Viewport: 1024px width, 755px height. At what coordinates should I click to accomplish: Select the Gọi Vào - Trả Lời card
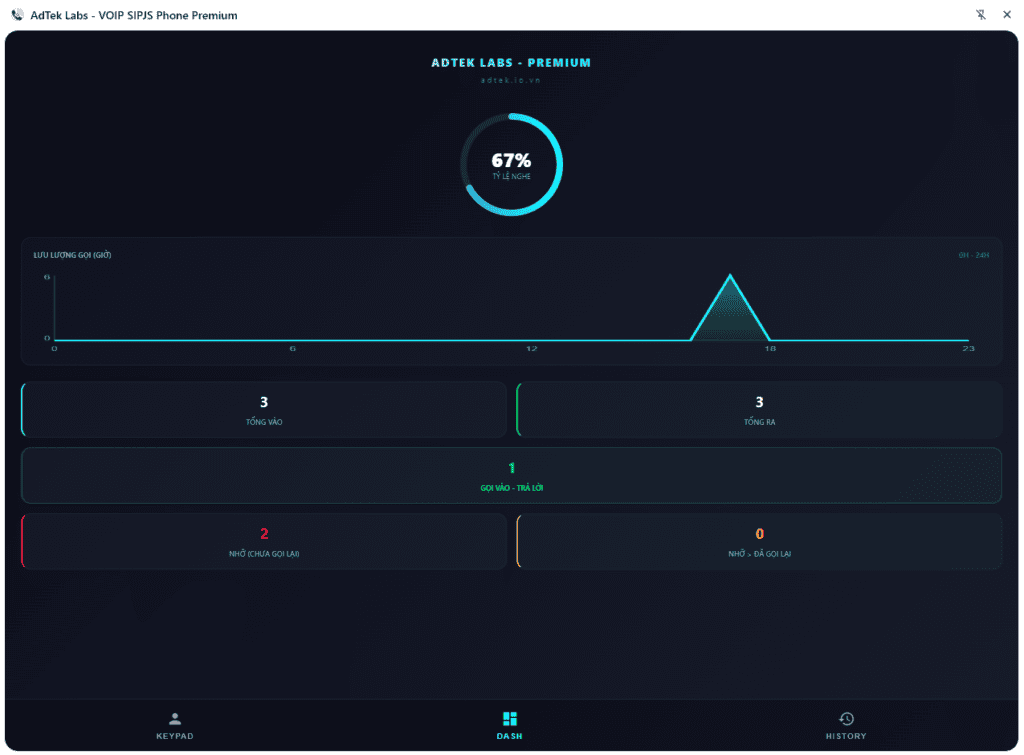coord(511,475)
